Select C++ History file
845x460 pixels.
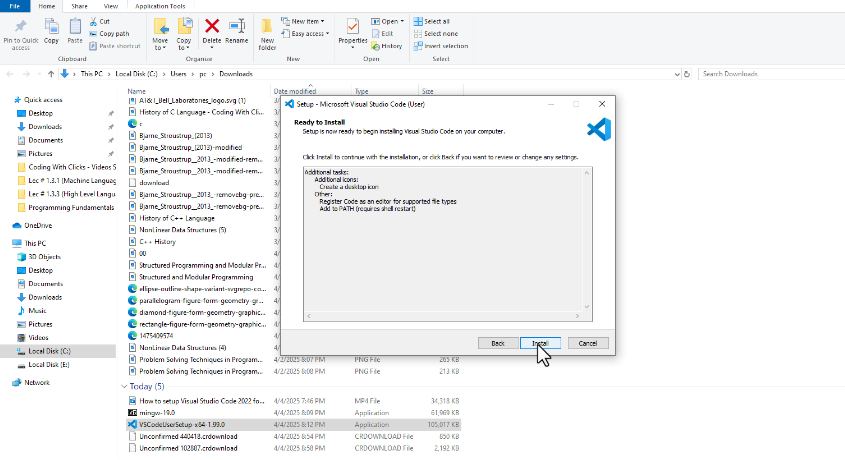157,242
